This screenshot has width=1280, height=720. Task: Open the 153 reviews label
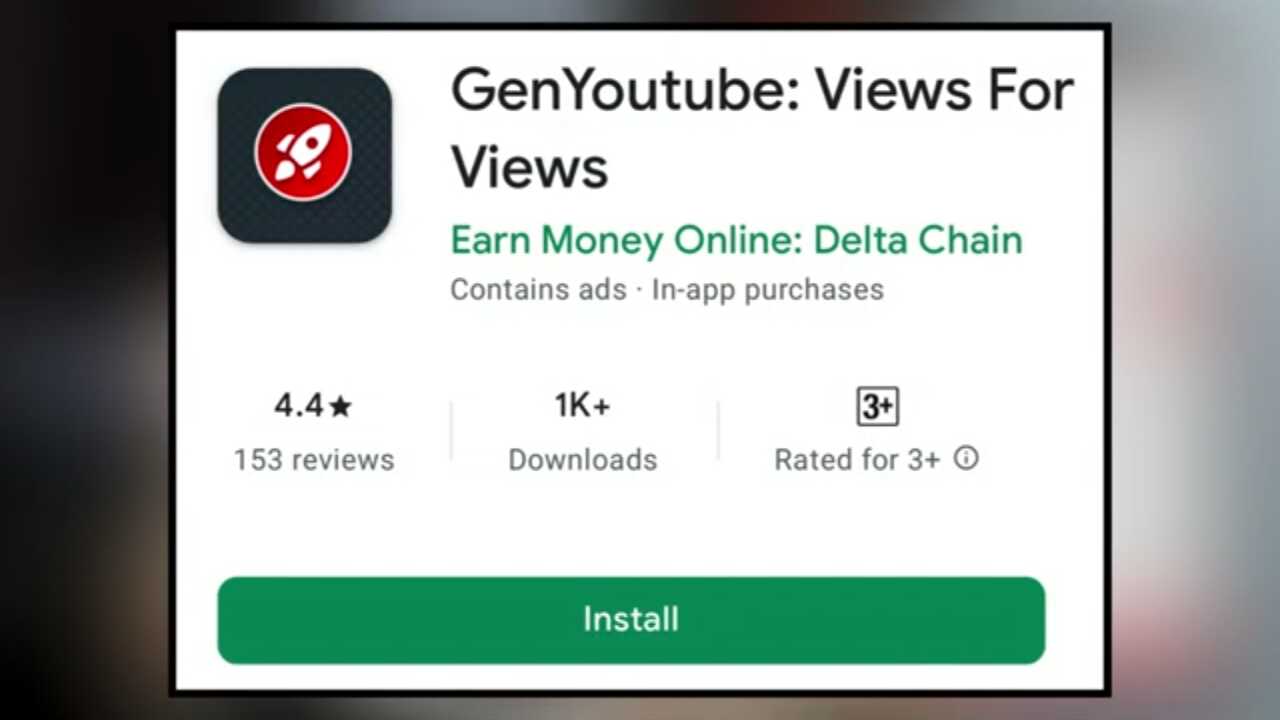314,460
